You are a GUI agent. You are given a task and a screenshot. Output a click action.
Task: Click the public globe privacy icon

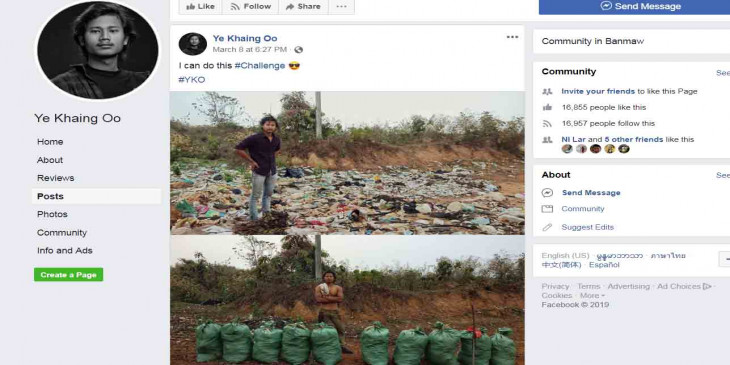tap(298, 49)
